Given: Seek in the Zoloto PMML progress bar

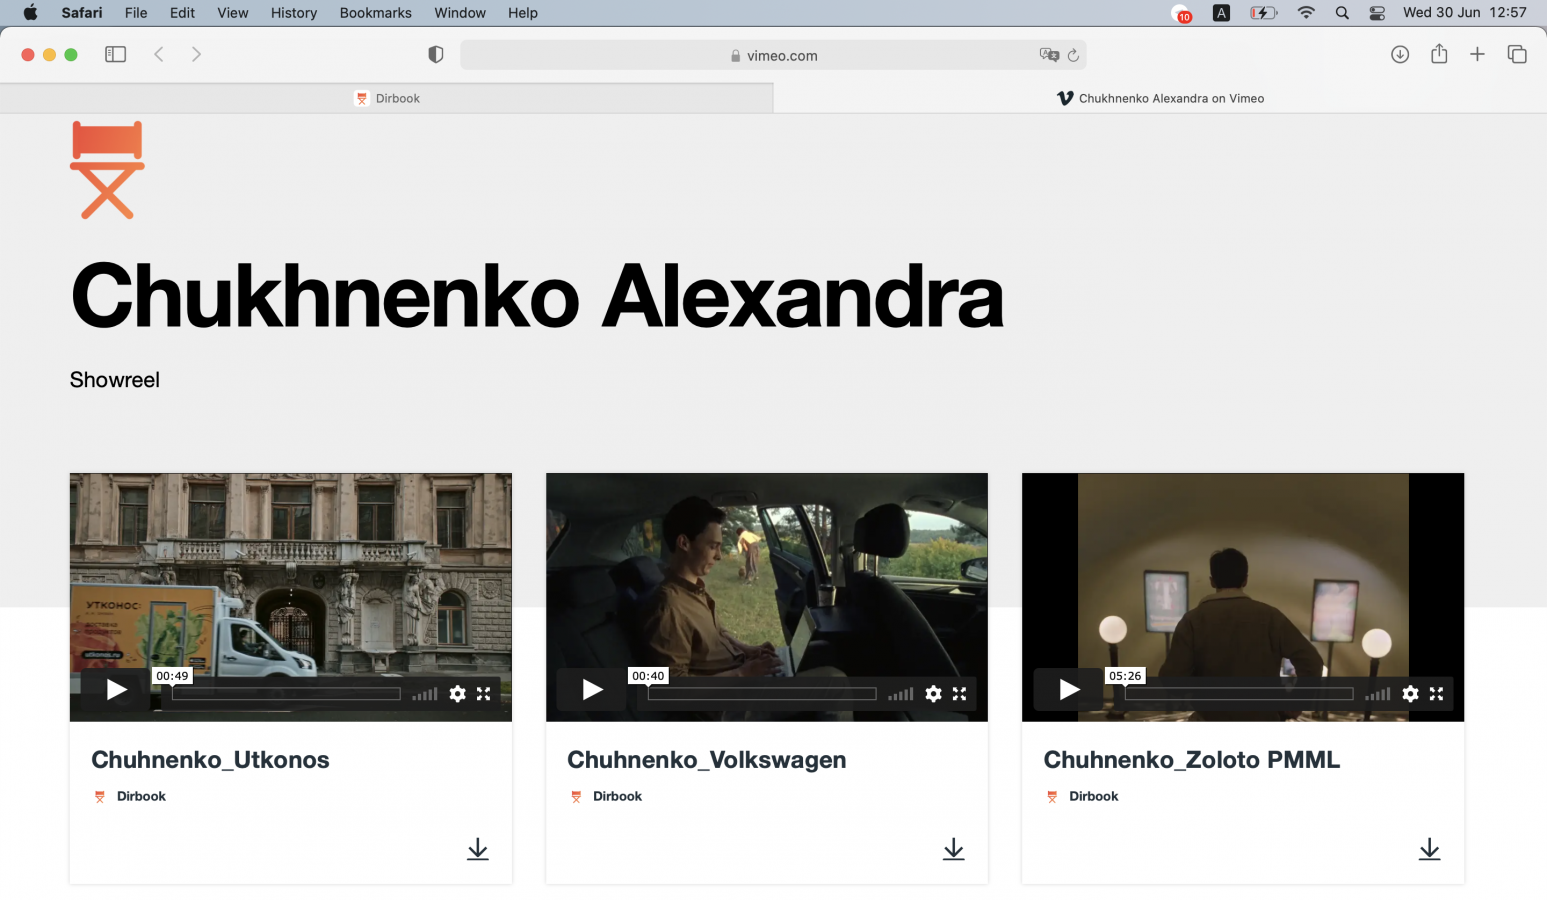Looking at the screenshot, I should tap(1239, 694).
